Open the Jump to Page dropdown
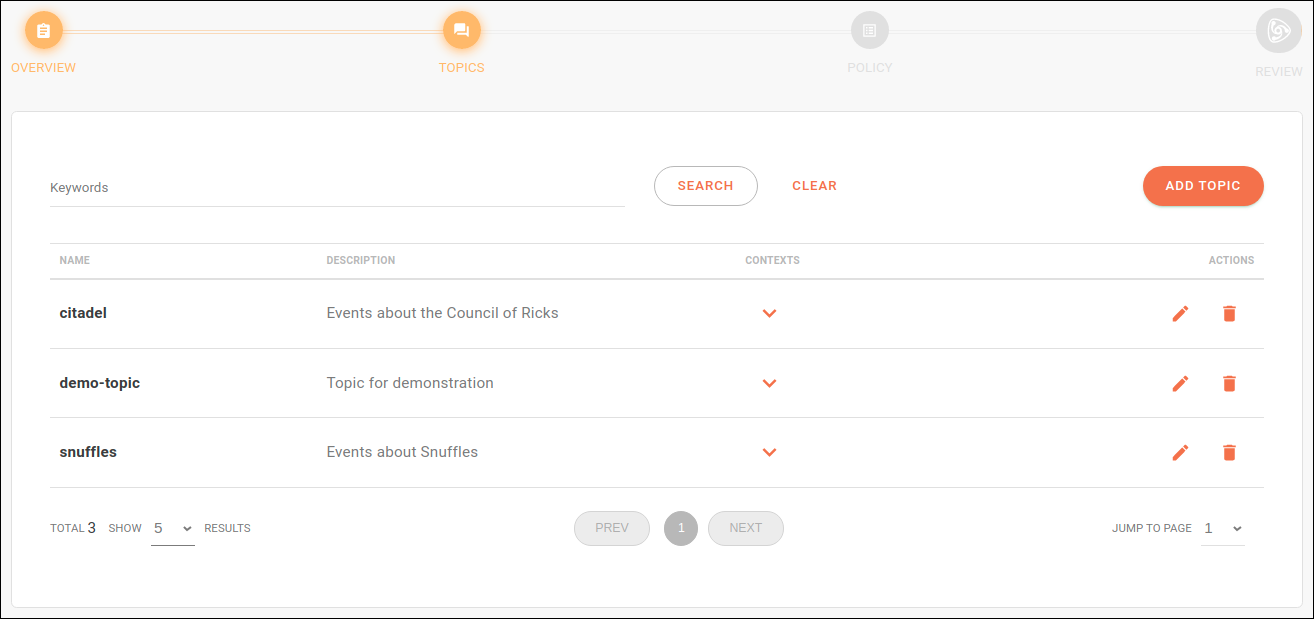 tap(1222, 528)
